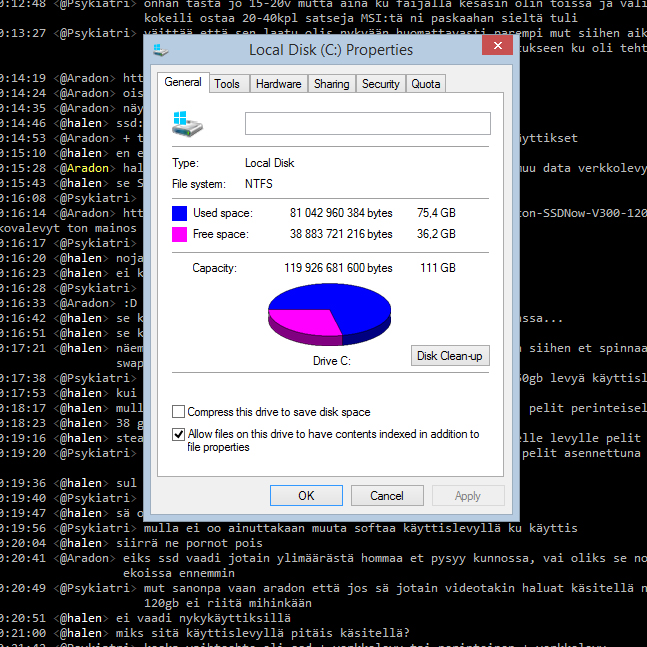Open the Tools tab
Screen dimensions: 647x647
[227, 84]
